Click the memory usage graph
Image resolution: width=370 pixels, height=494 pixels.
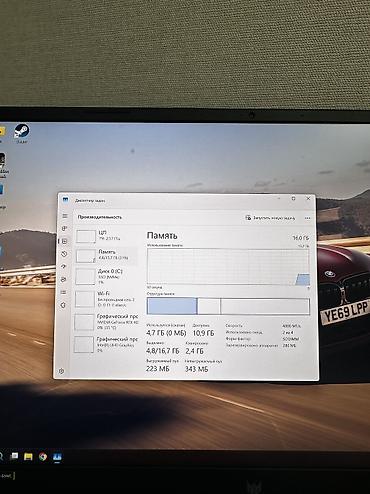228,267
